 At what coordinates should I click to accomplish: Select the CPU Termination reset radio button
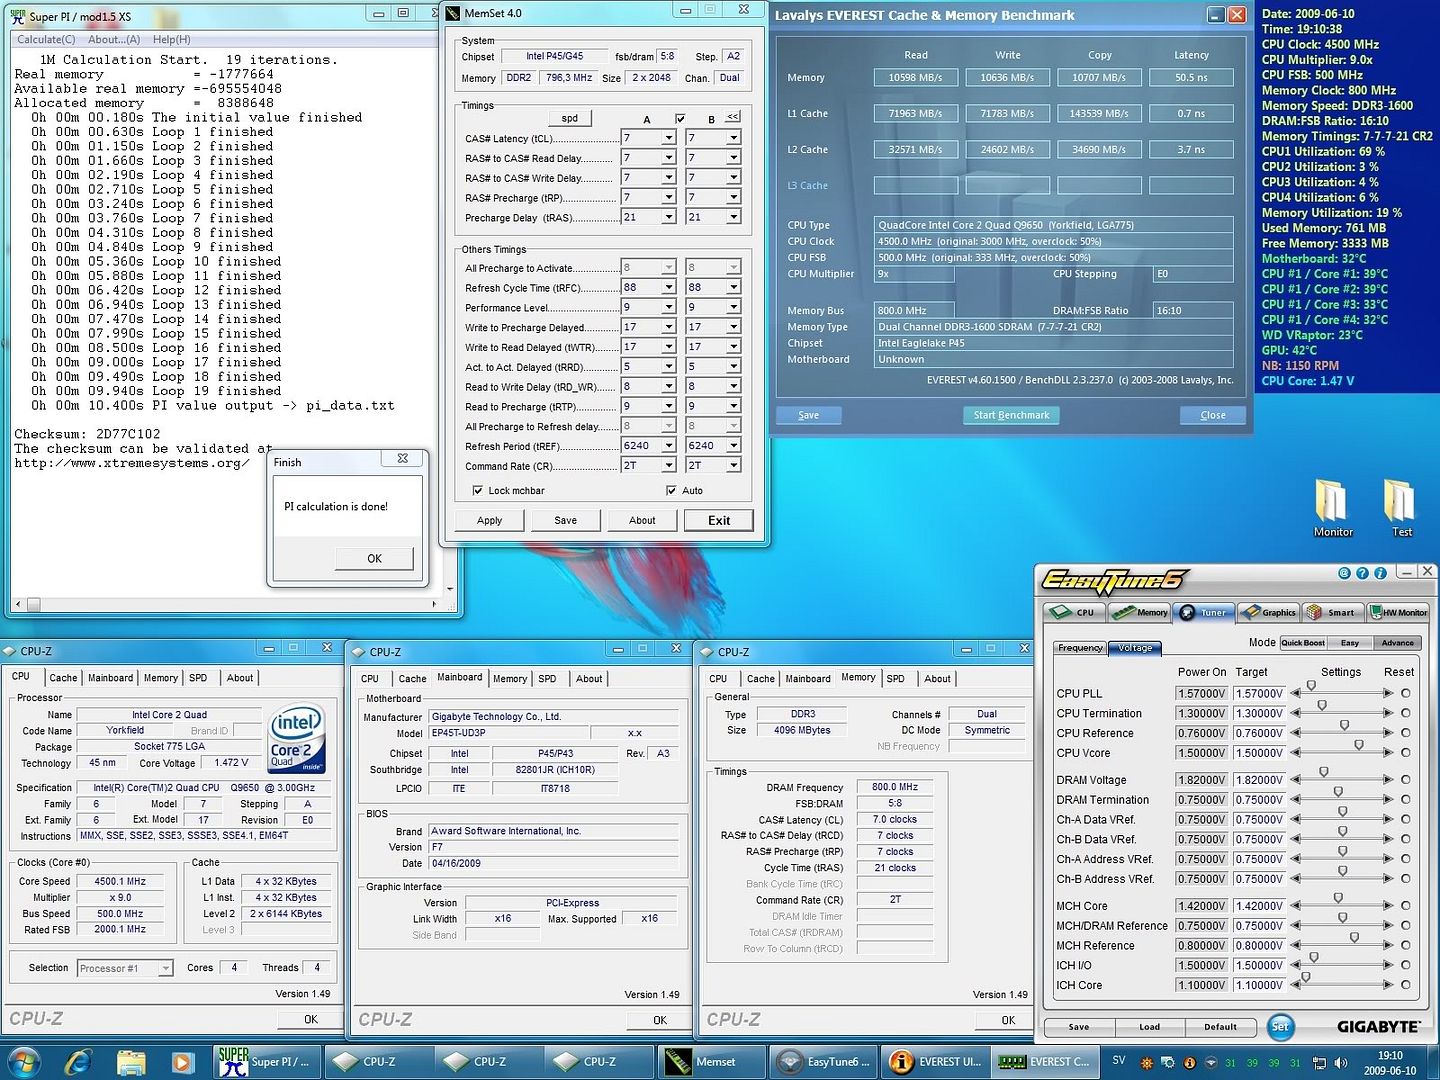point(1406,713)
